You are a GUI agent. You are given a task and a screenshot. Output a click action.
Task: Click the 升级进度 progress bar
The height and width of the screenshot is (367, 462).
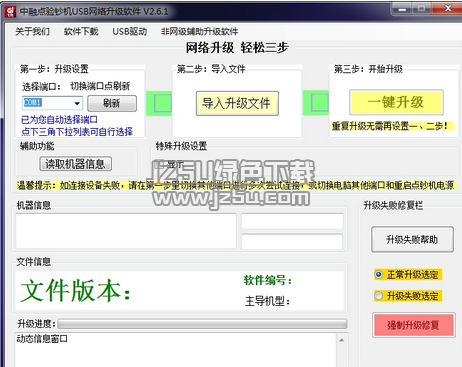click(x=202, y=324)
